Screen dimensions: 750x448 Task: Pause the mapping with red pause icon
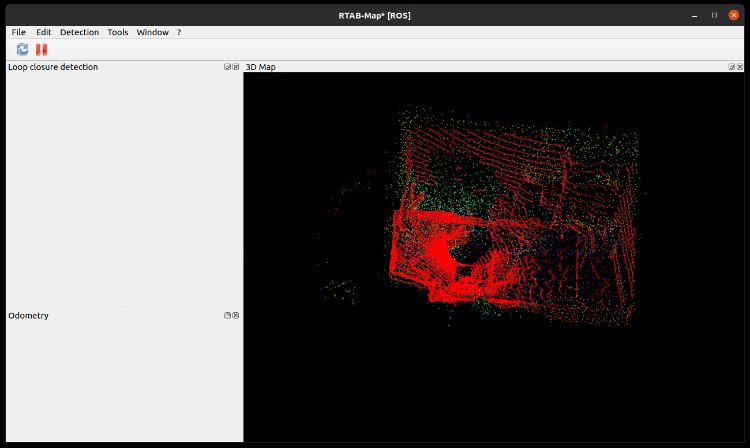point(41,49)
